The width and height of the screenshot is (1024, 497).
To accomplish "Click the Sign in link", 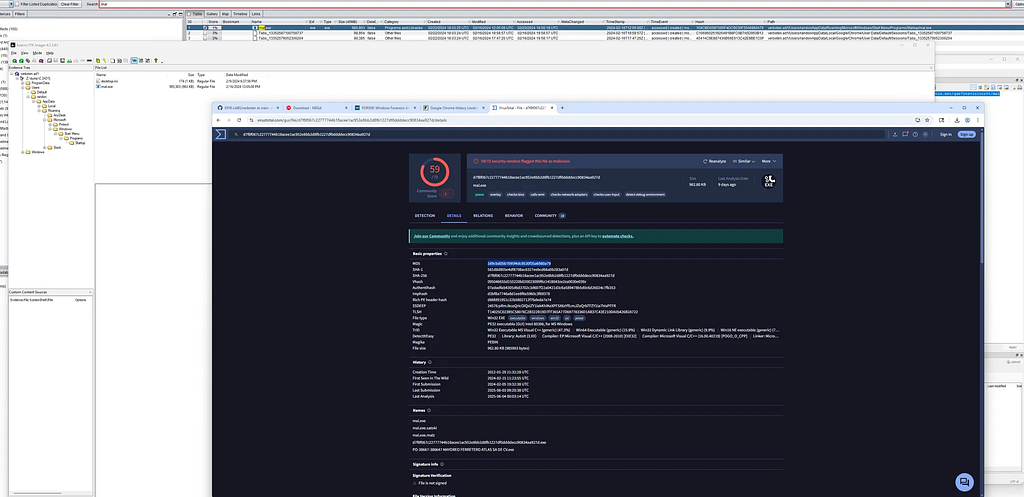I will point(946,135).
